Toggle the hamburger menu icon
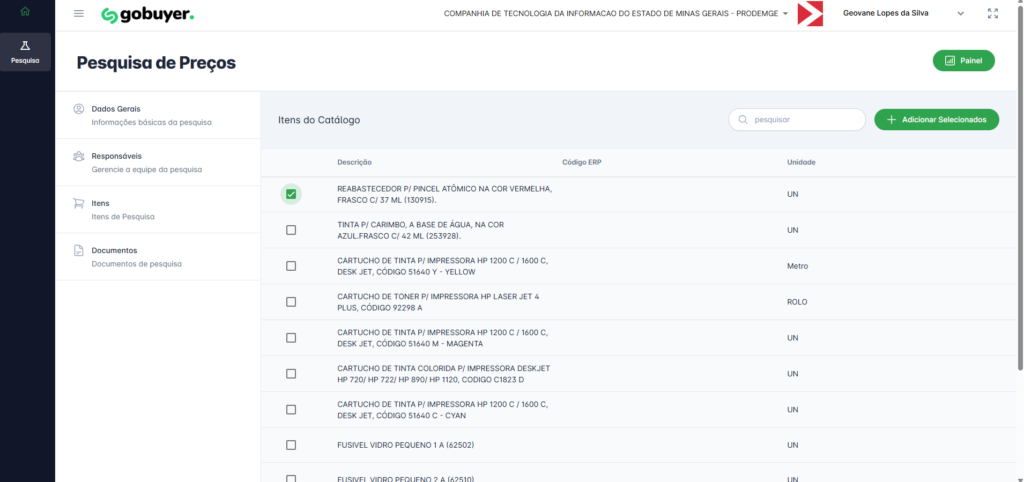1024x482 pixels. pos(79,14)
